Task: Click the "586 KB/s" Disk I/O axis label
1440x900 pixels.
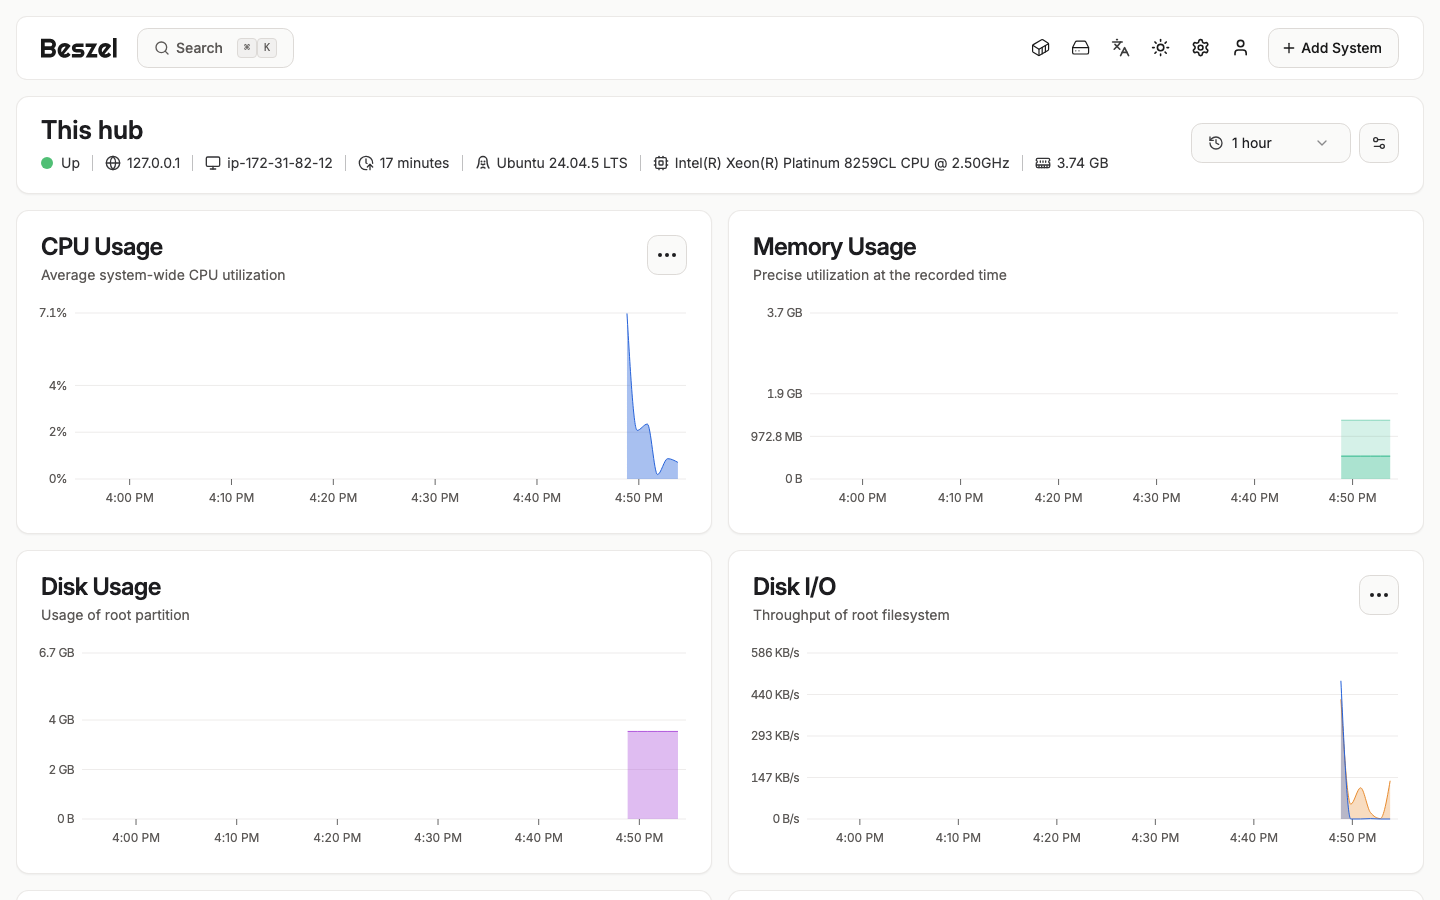Action: 775,653
